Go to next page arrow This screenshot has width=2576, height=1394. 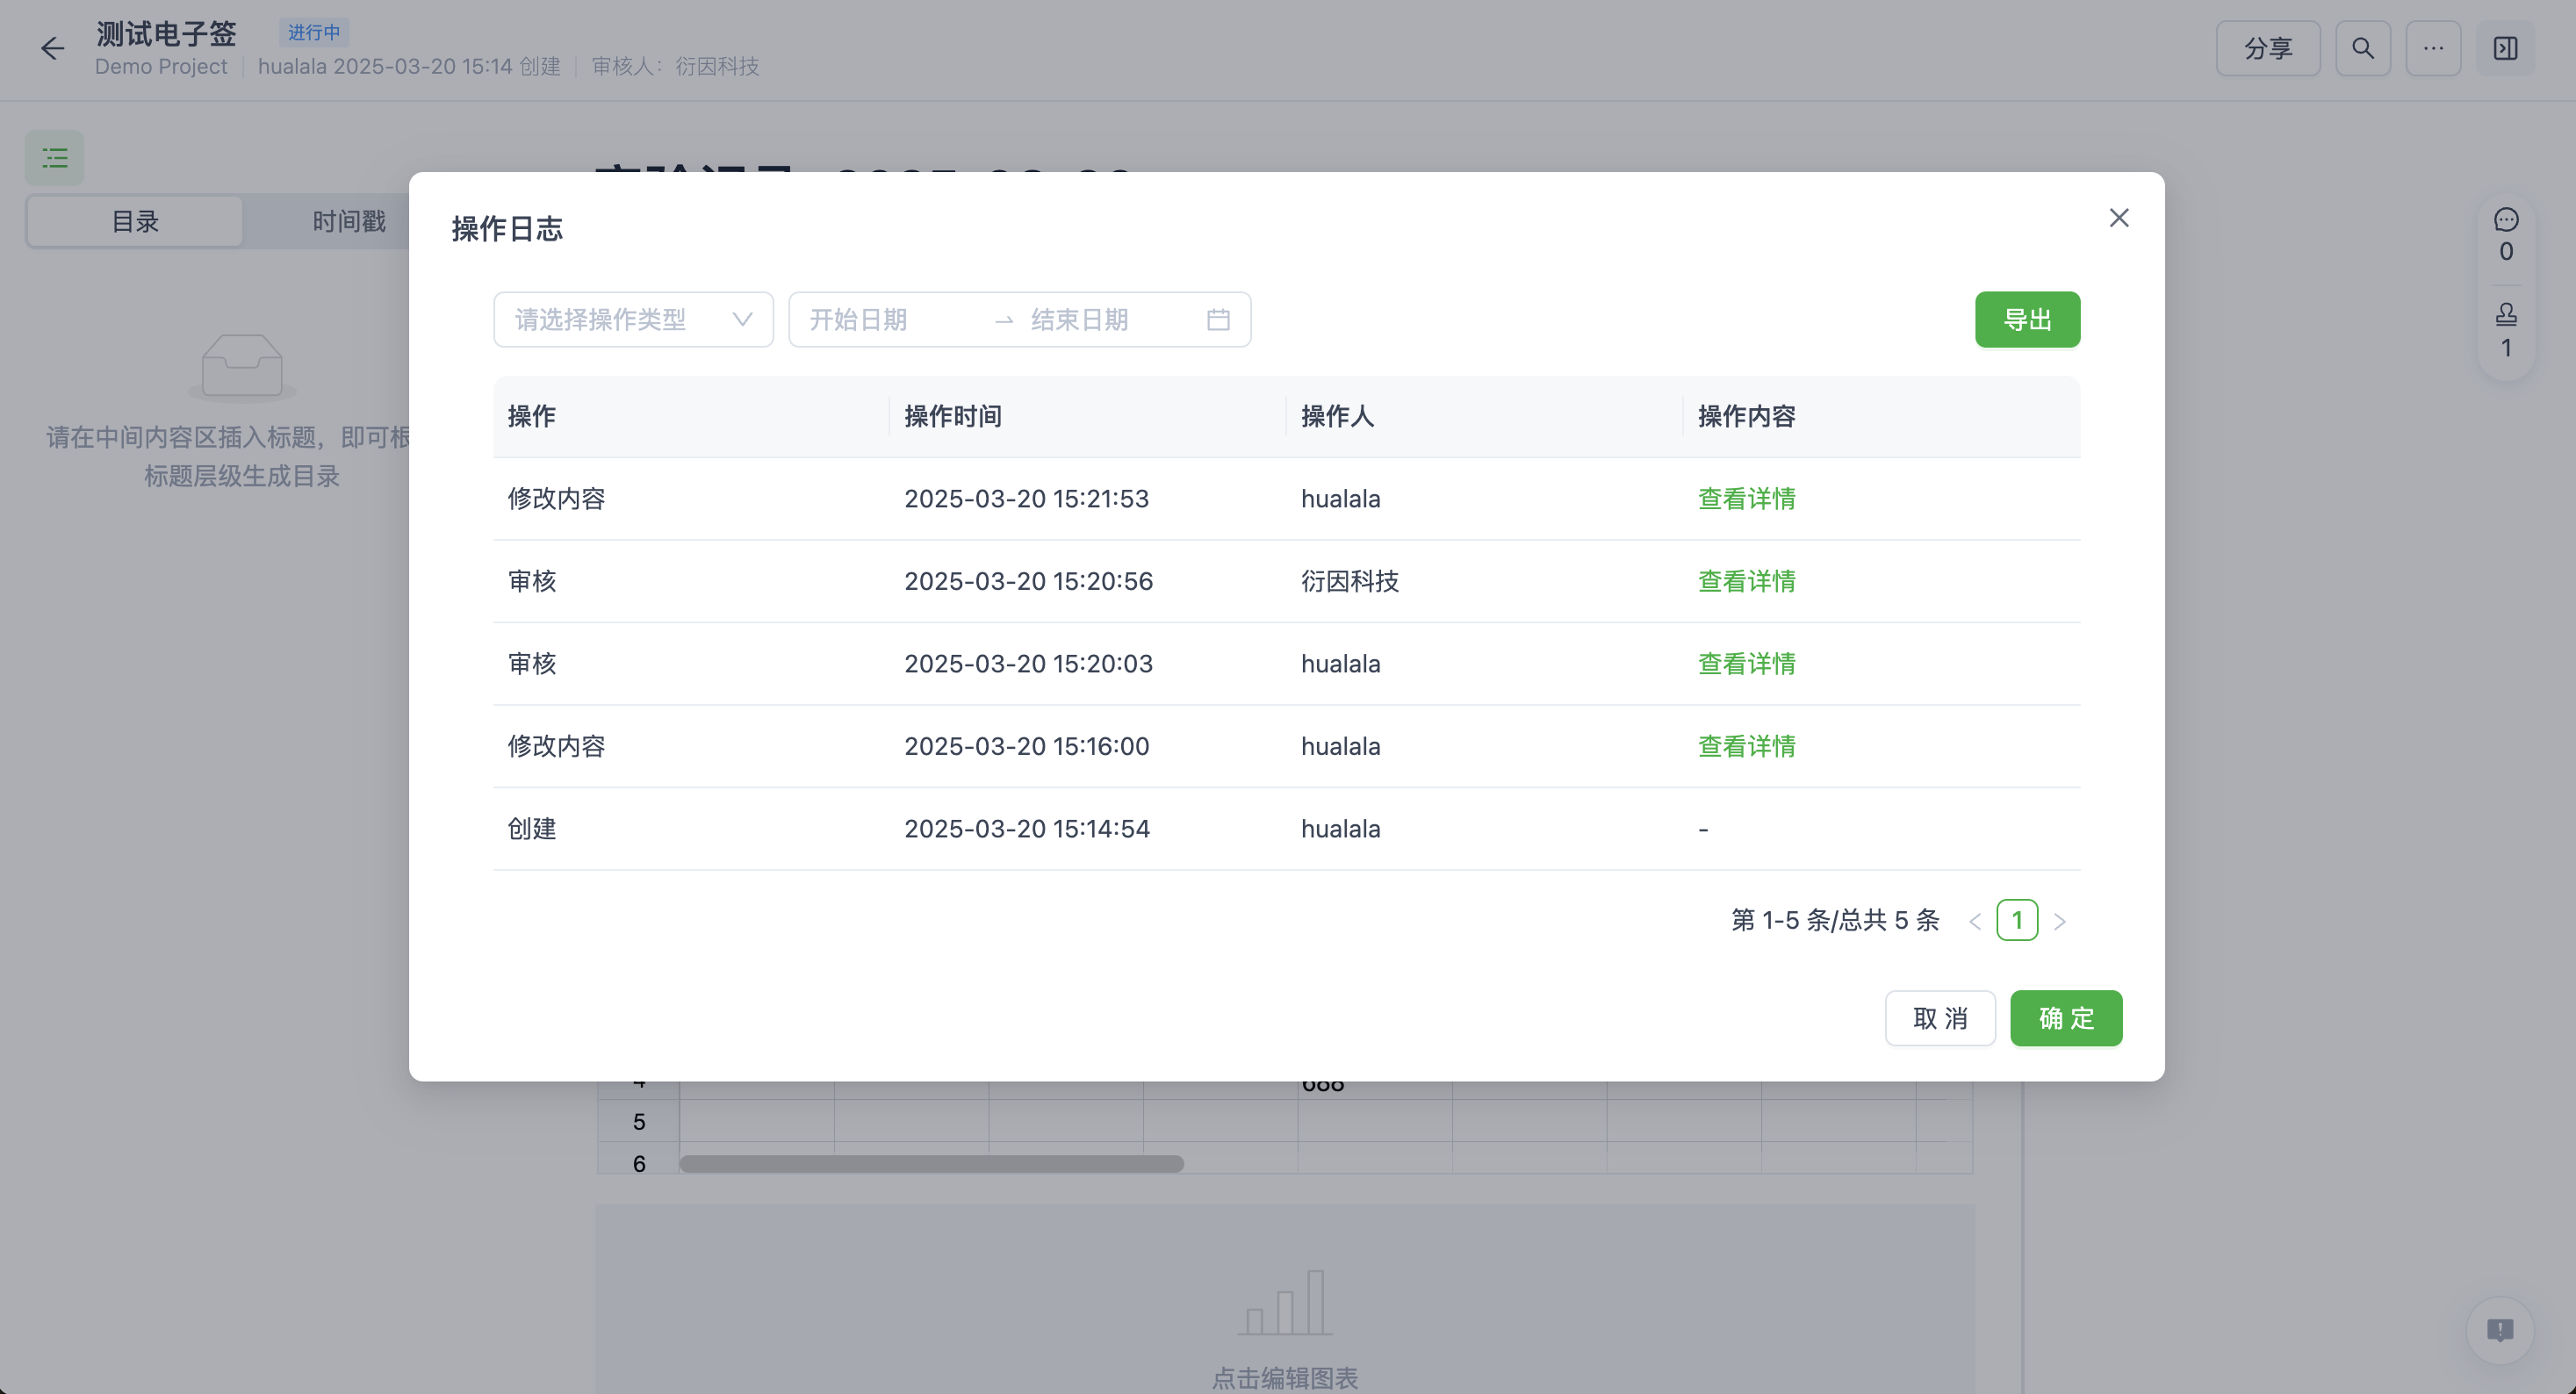coord(2059,921)
